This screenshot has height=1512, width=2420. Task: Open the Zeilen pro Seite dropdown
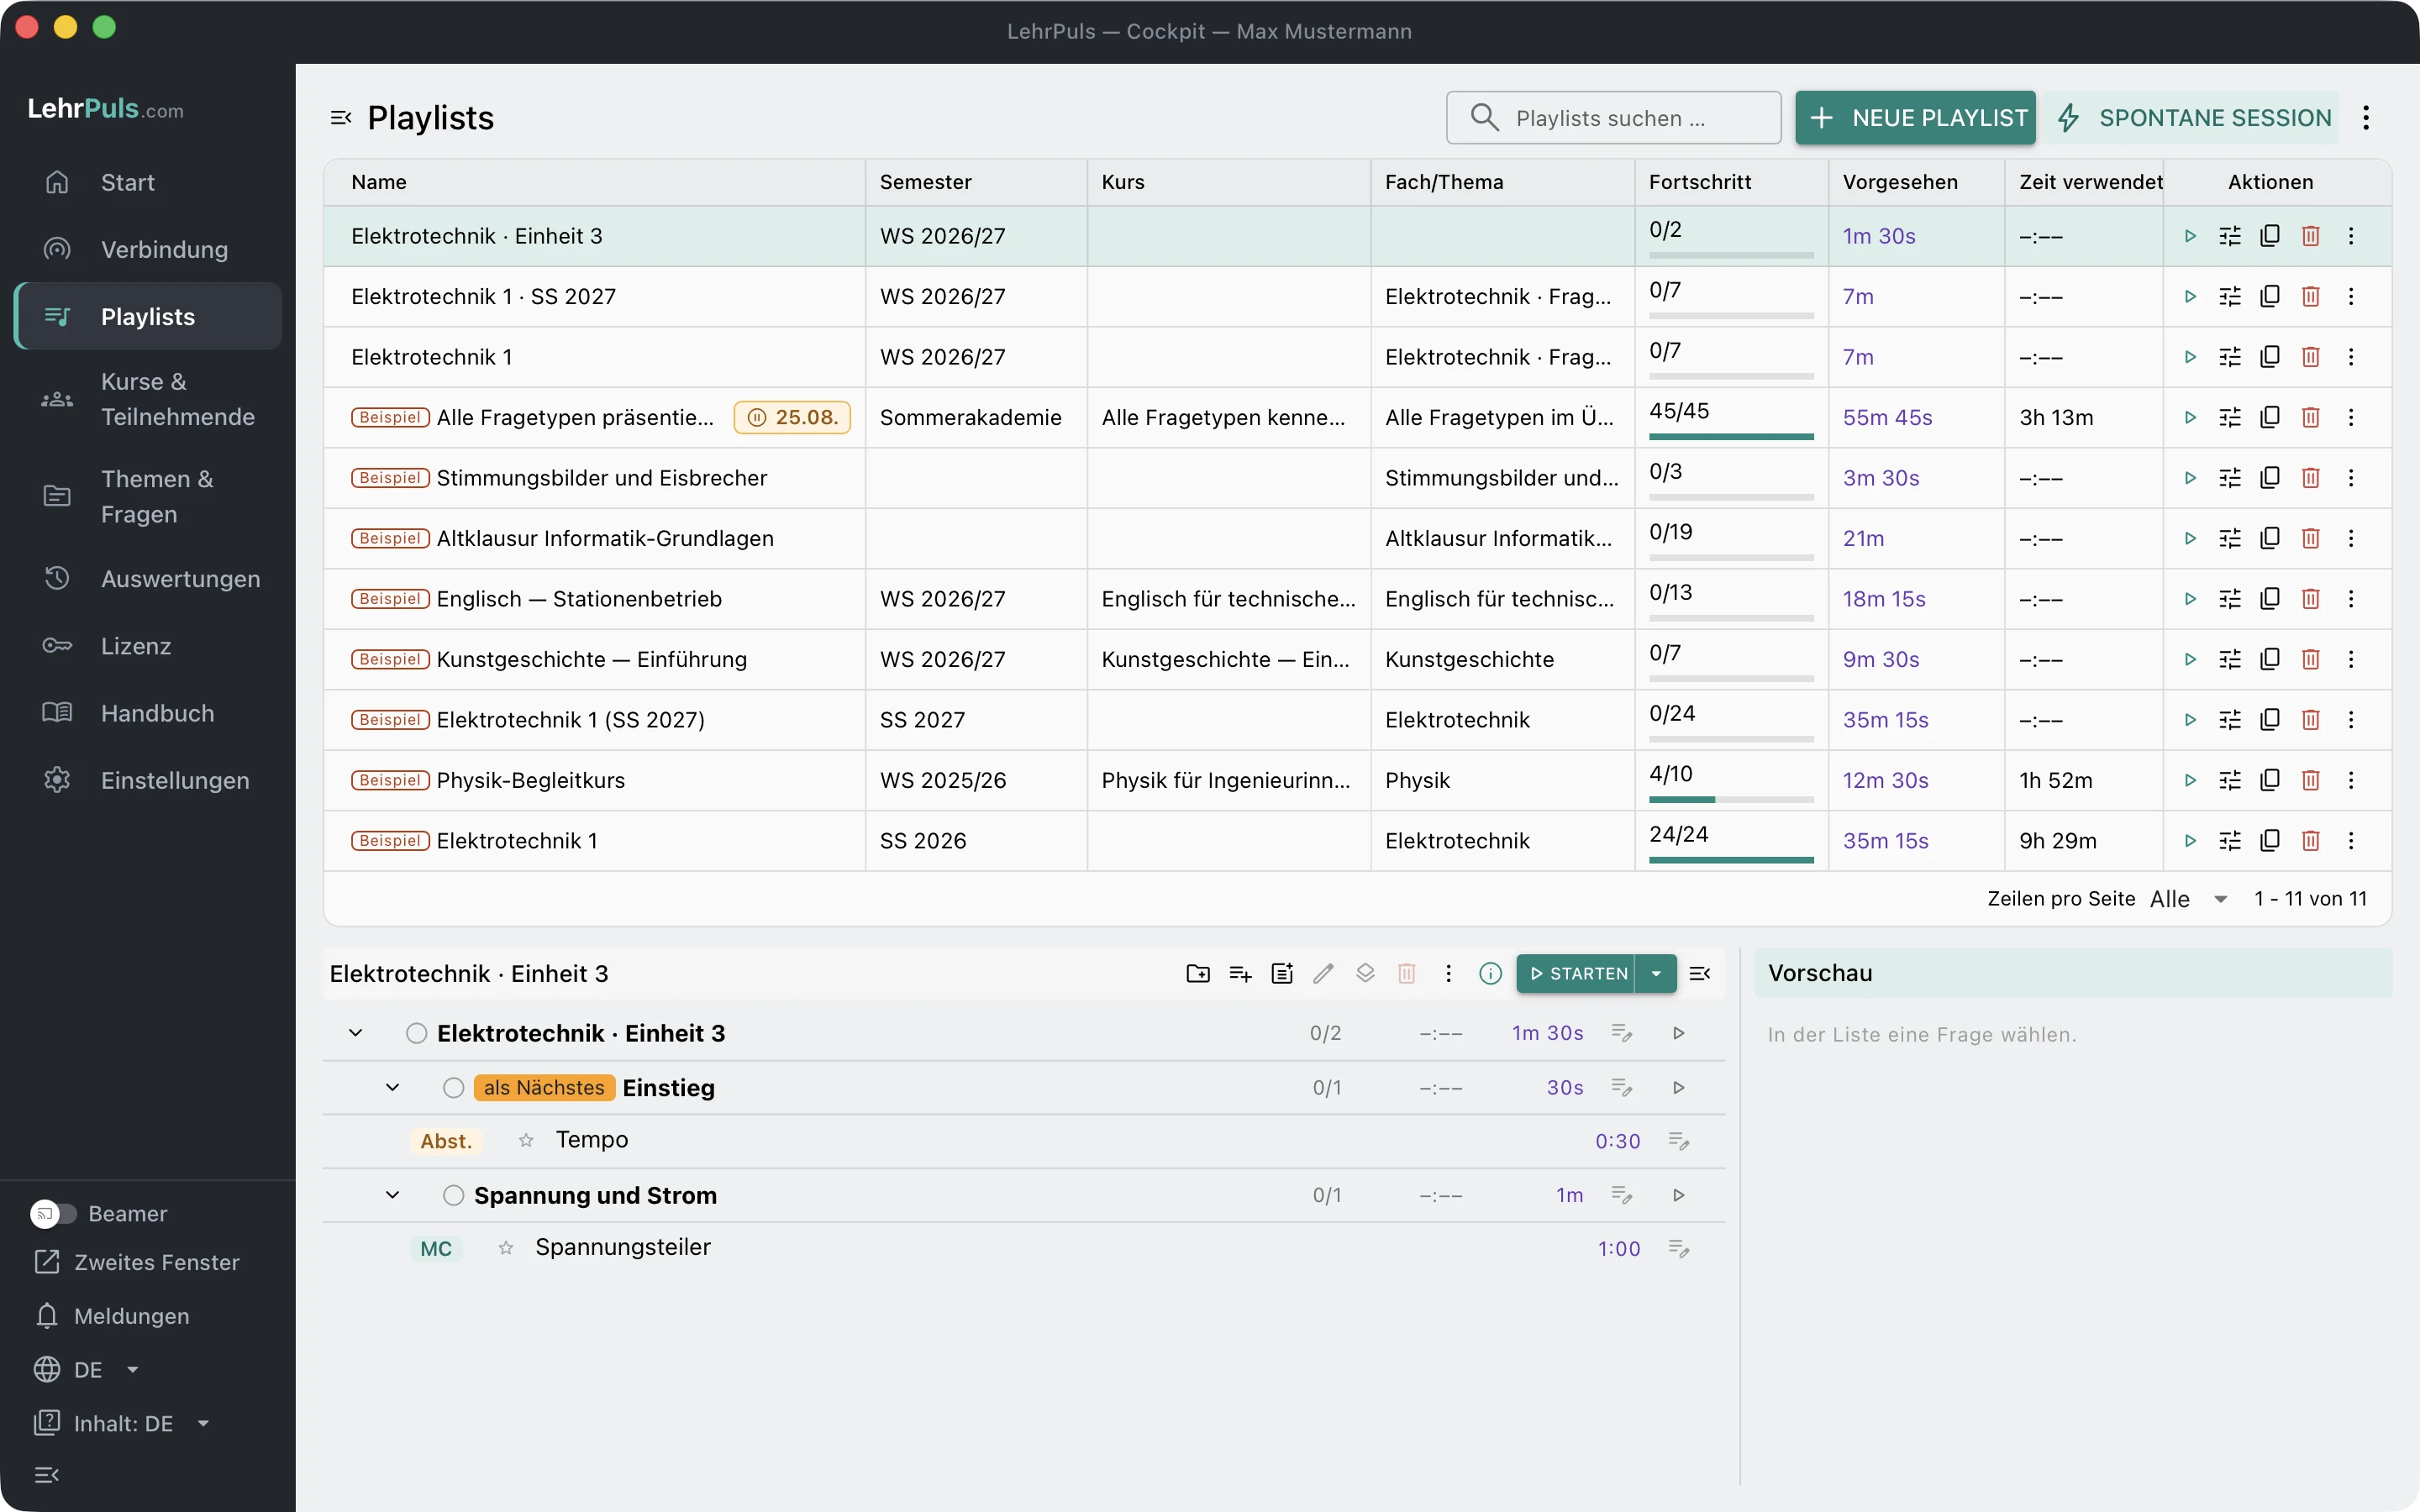[2189, 899]
